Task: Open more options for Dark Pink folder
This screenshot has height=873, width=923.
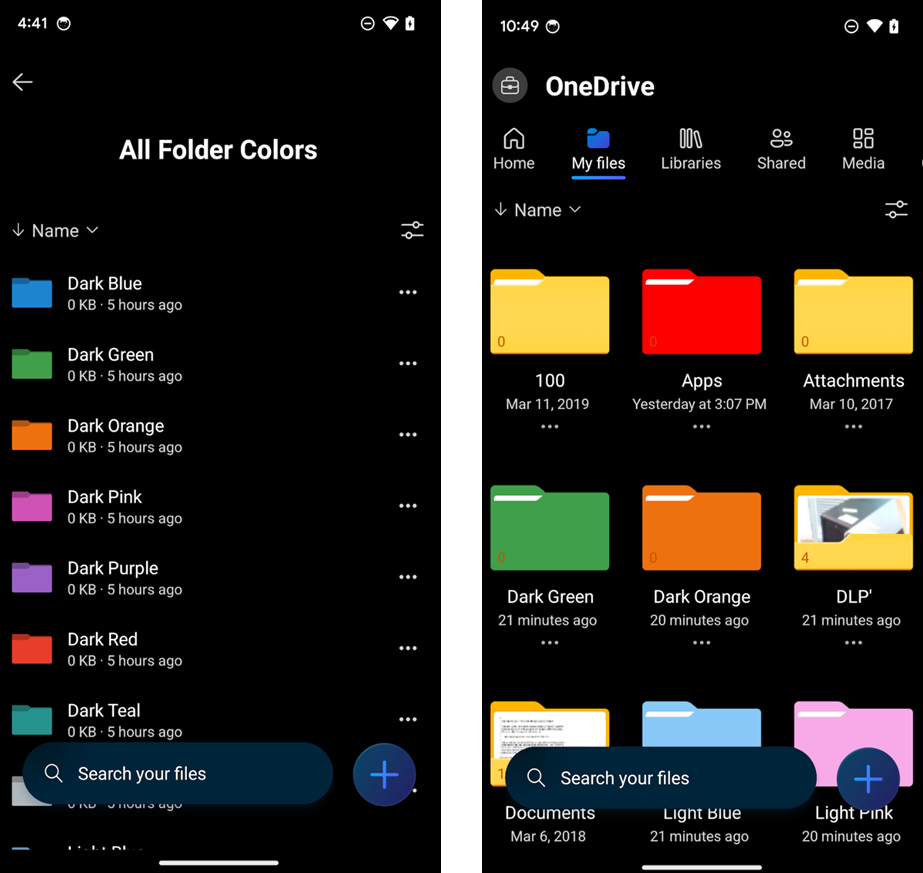Action: (408, 506)
